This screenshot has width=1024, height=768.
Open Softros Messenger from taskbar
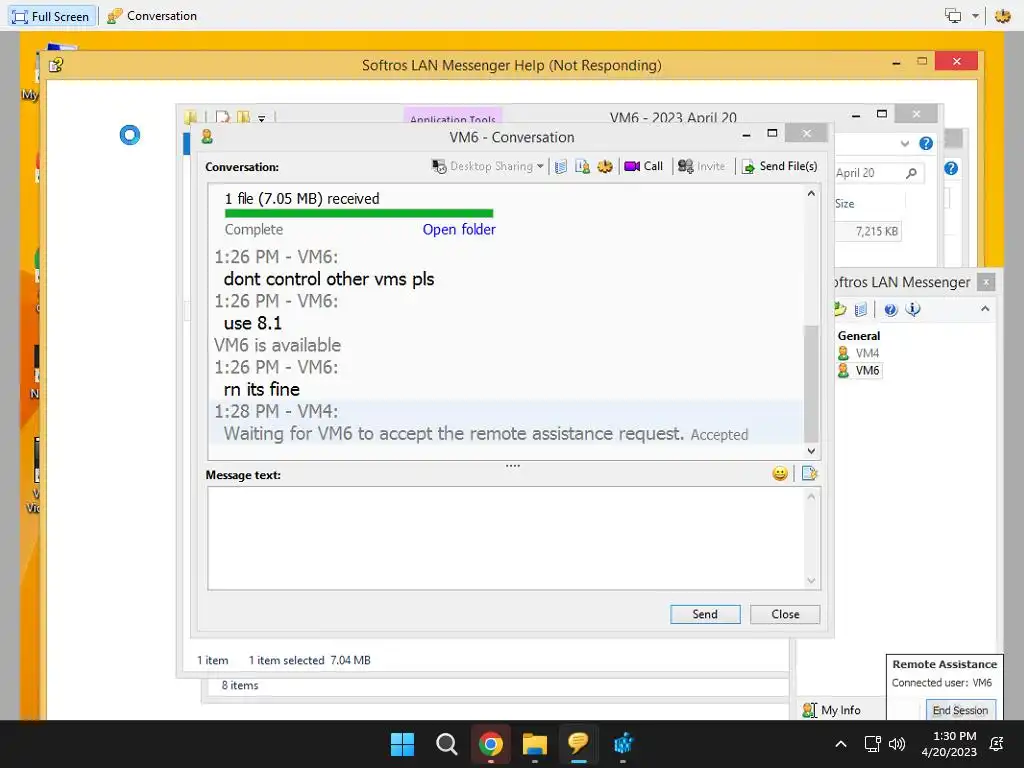(x=579, y=744)
